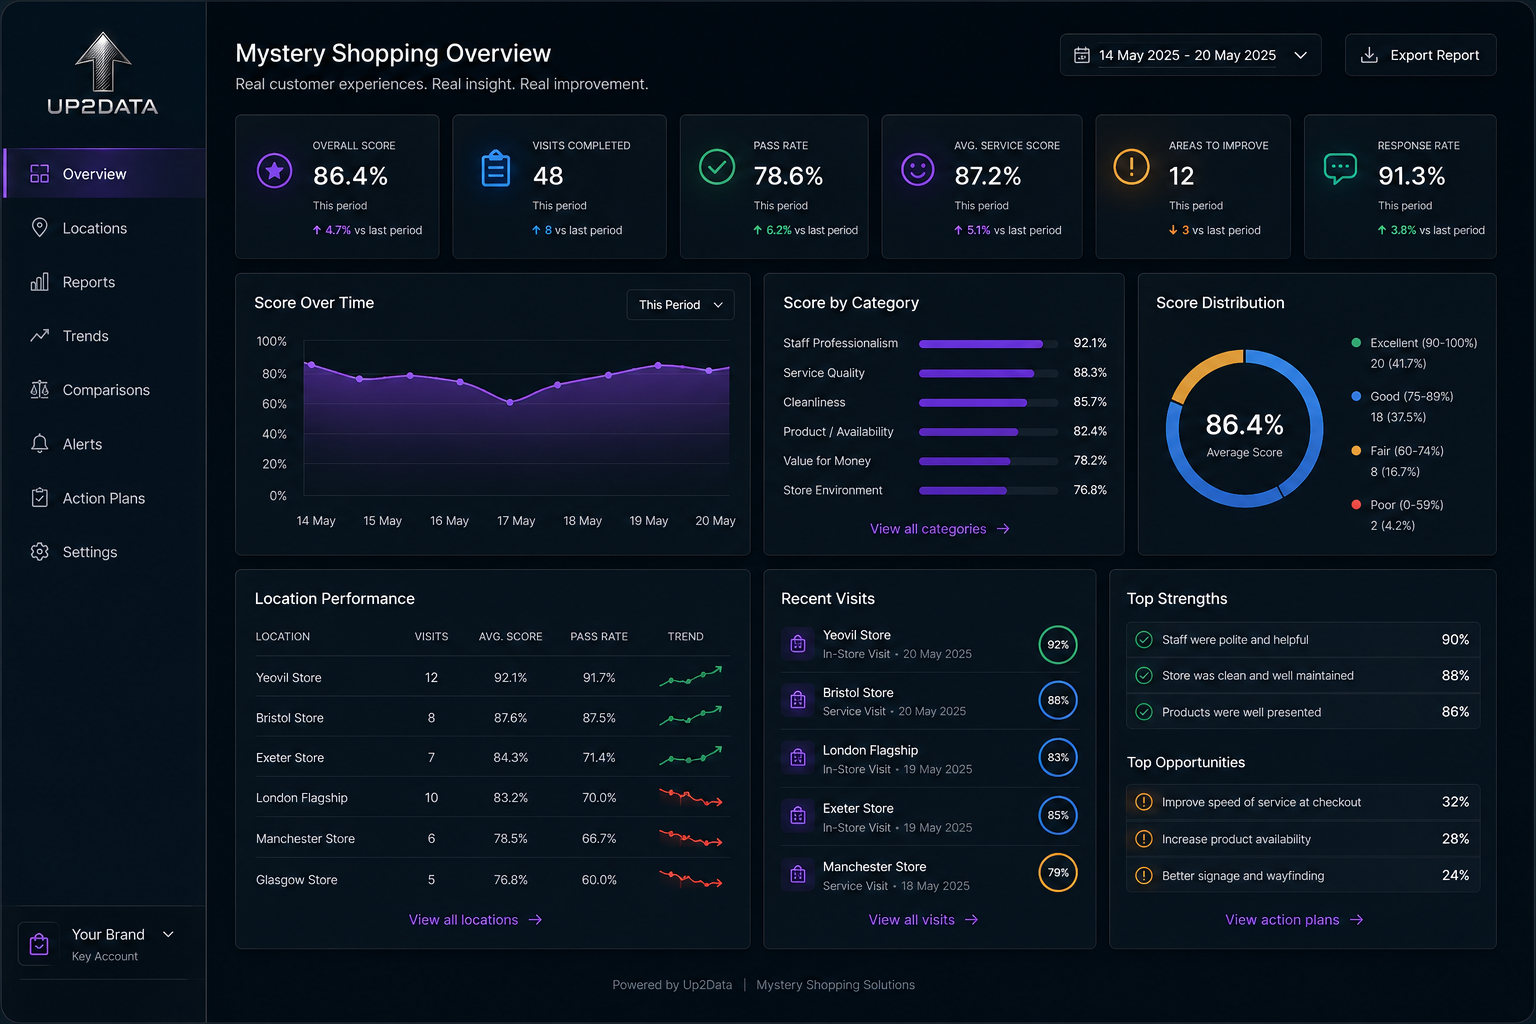Click the Trends line icon
Image resolution: width=1536 pixels, height=1024 pixels.
pyautogui.click(x=39, y=336)
